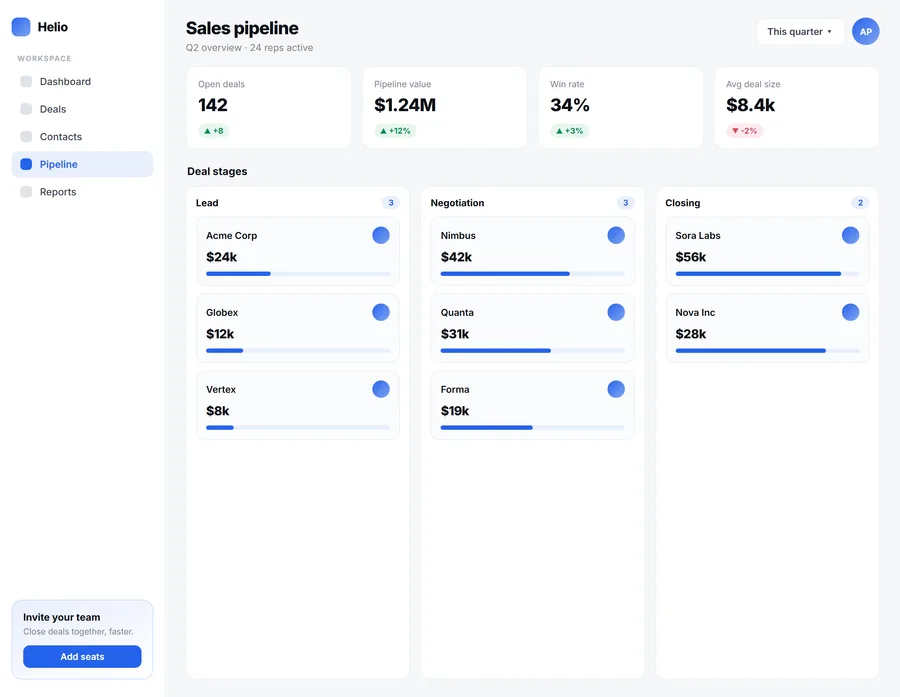This screenshot has height=697, width=900.
Task: Click the Negotiation stage count badge
Action: 626,203
